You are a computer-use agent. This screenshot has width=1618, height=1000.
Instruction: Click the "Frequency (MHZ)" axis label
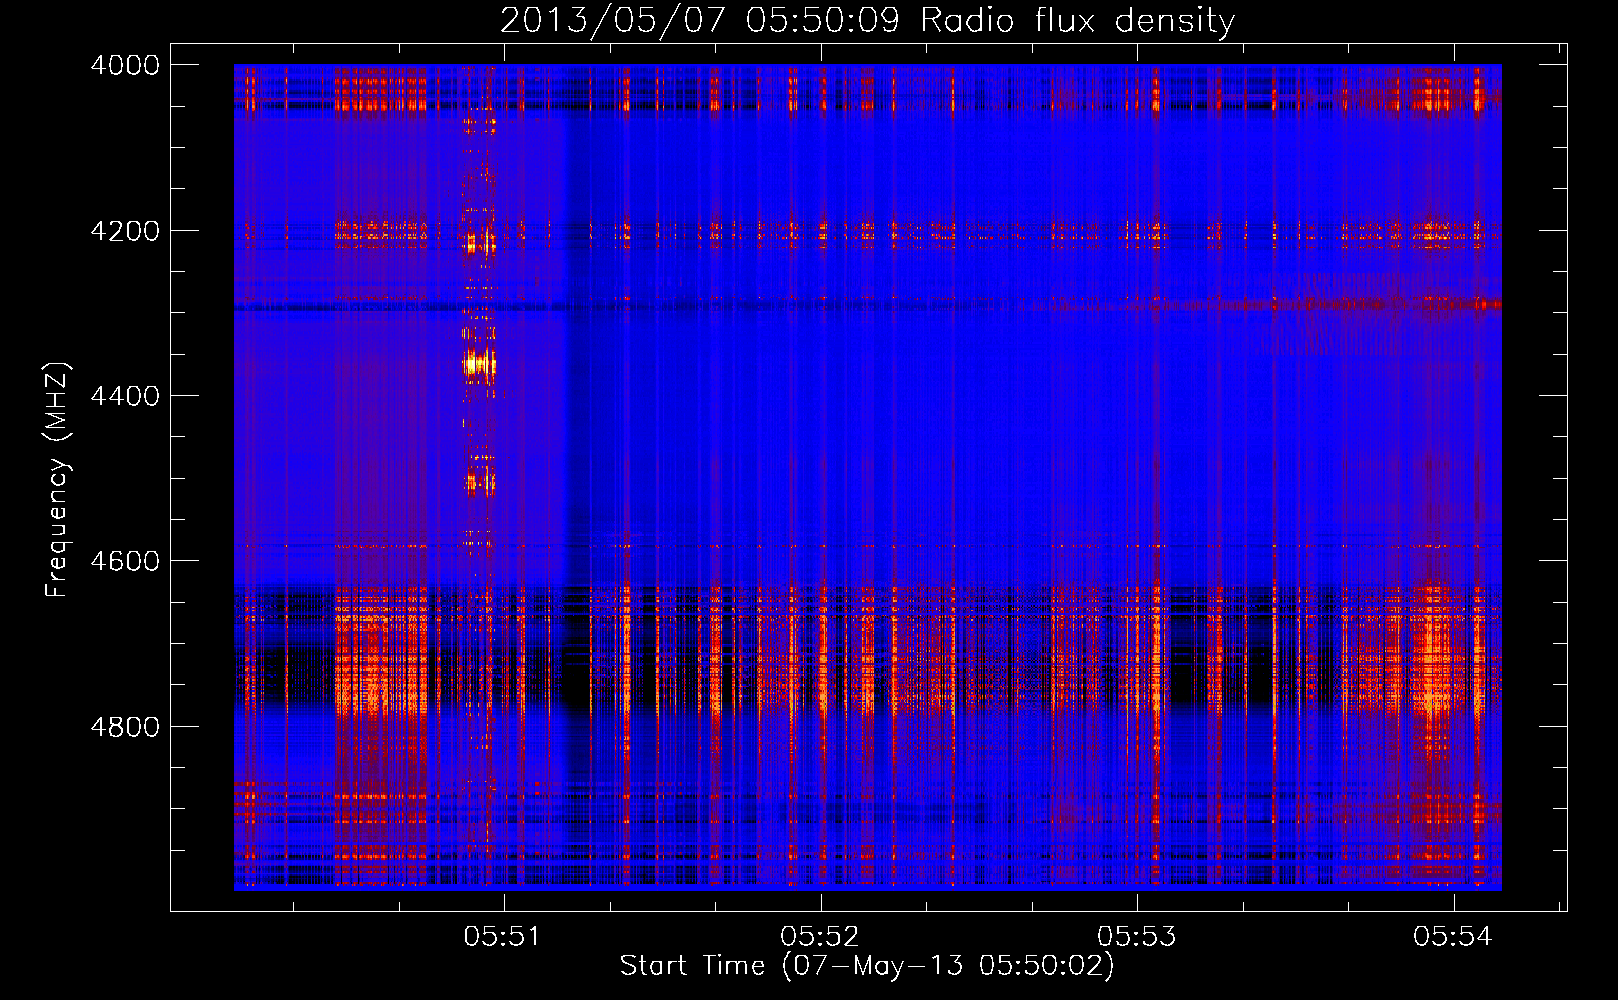pyautogui.click(x=57, y=480)
